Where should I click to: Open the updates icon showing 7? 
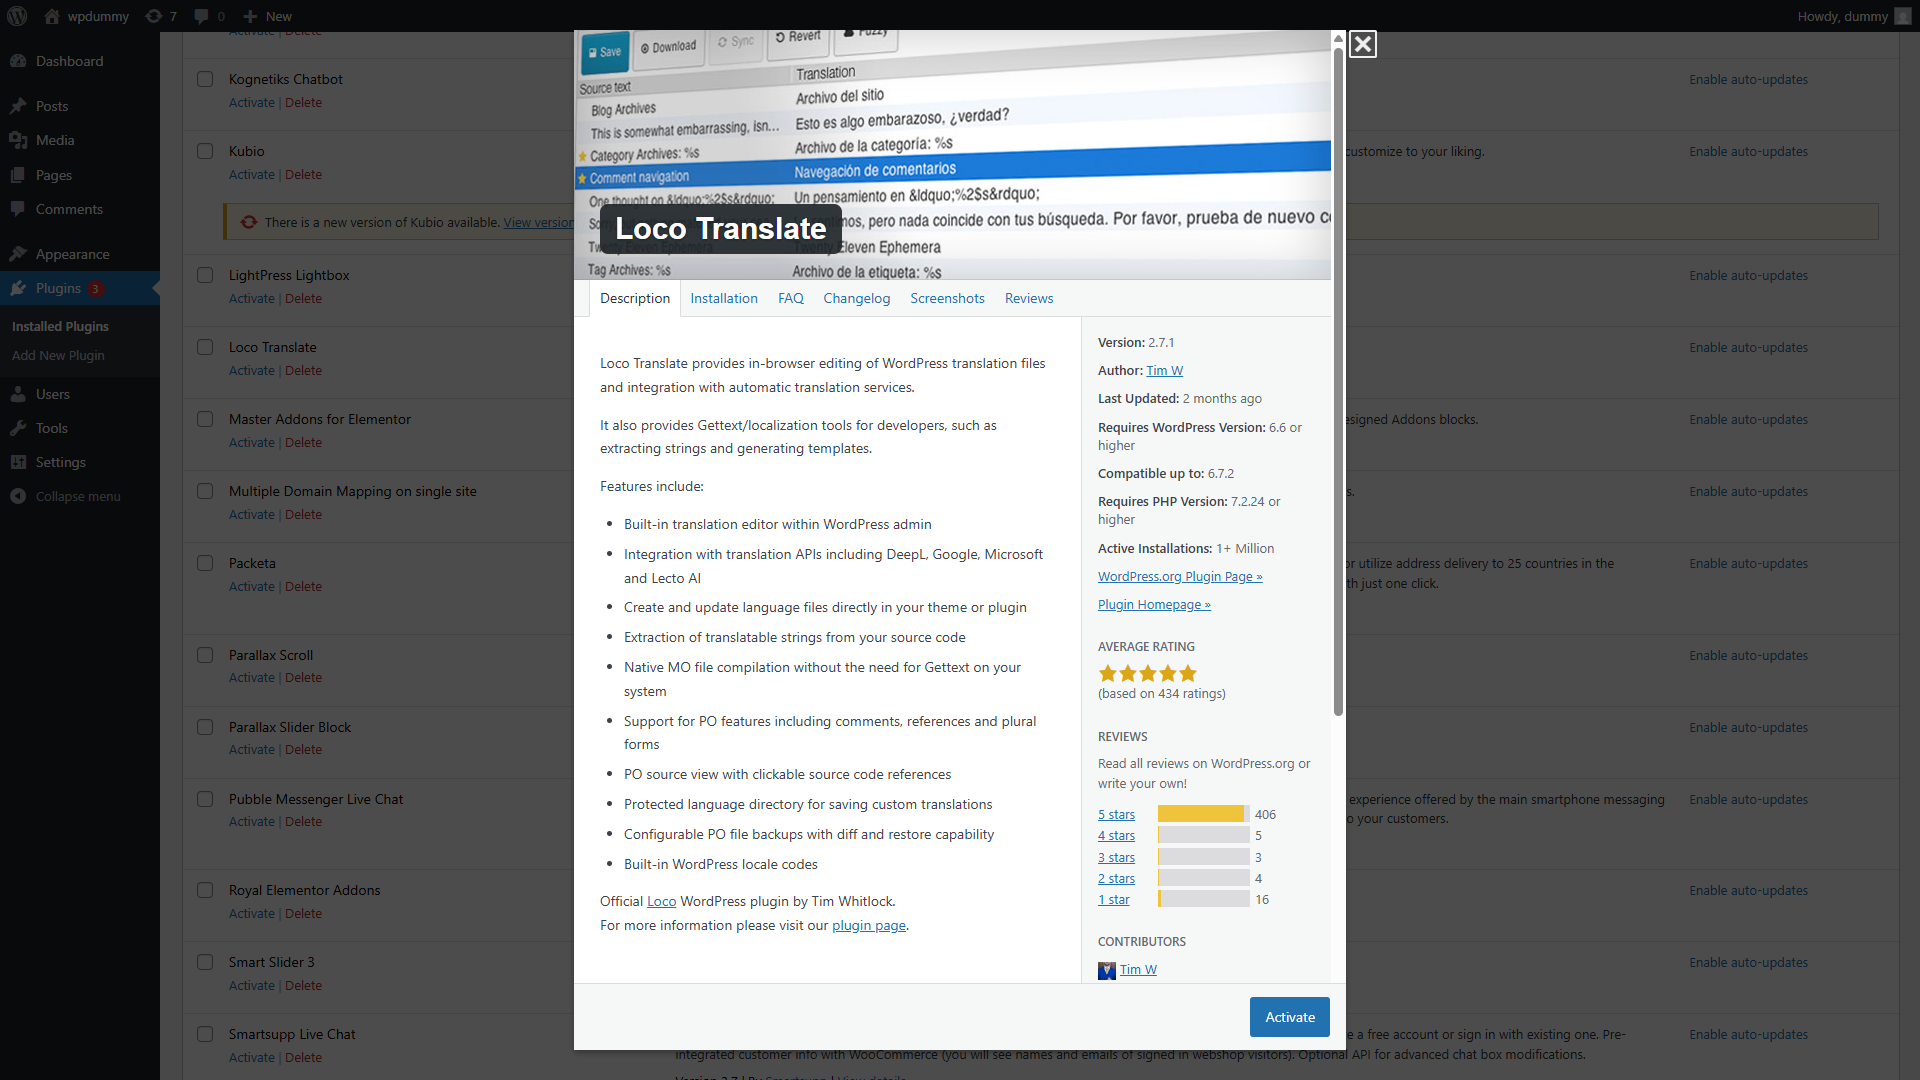coord(161,16)
